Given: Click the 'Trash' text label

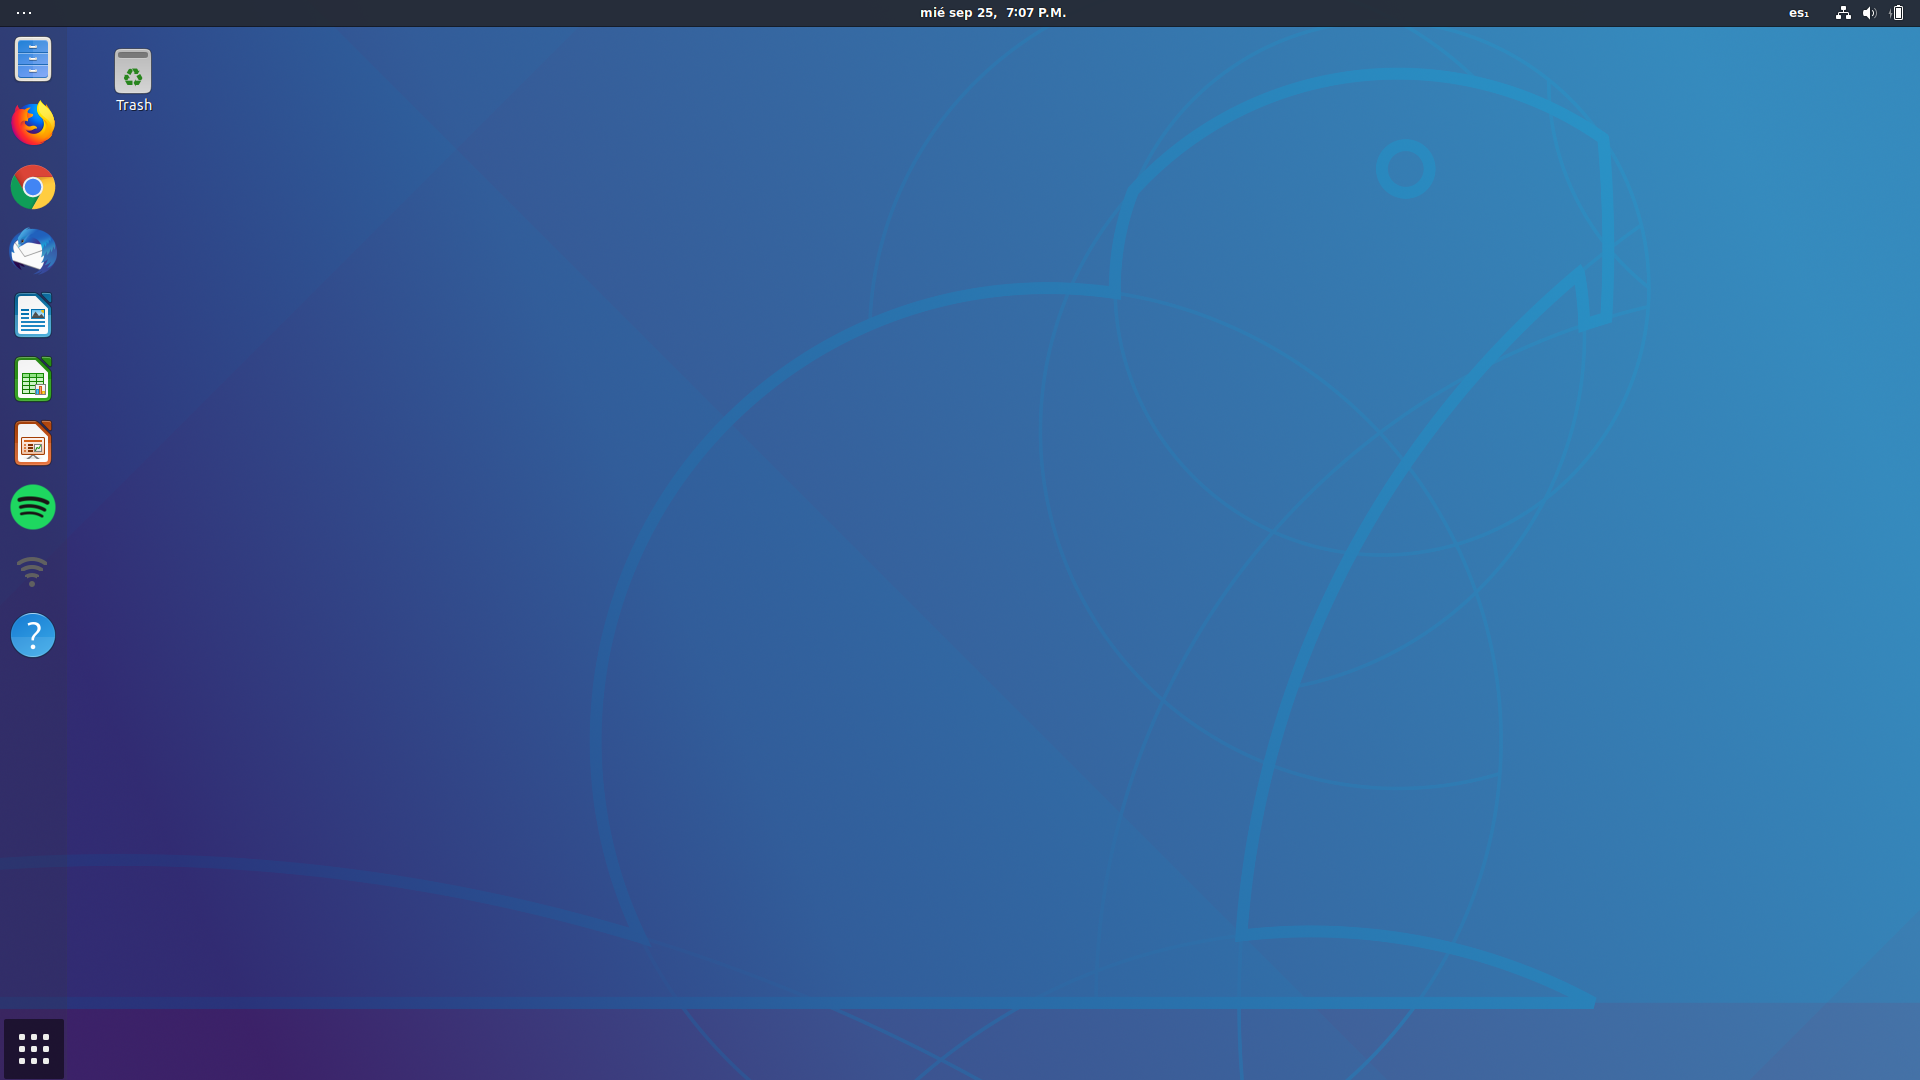Looking at the screenshot, I should pyautogui.click(x=133, y=105).
